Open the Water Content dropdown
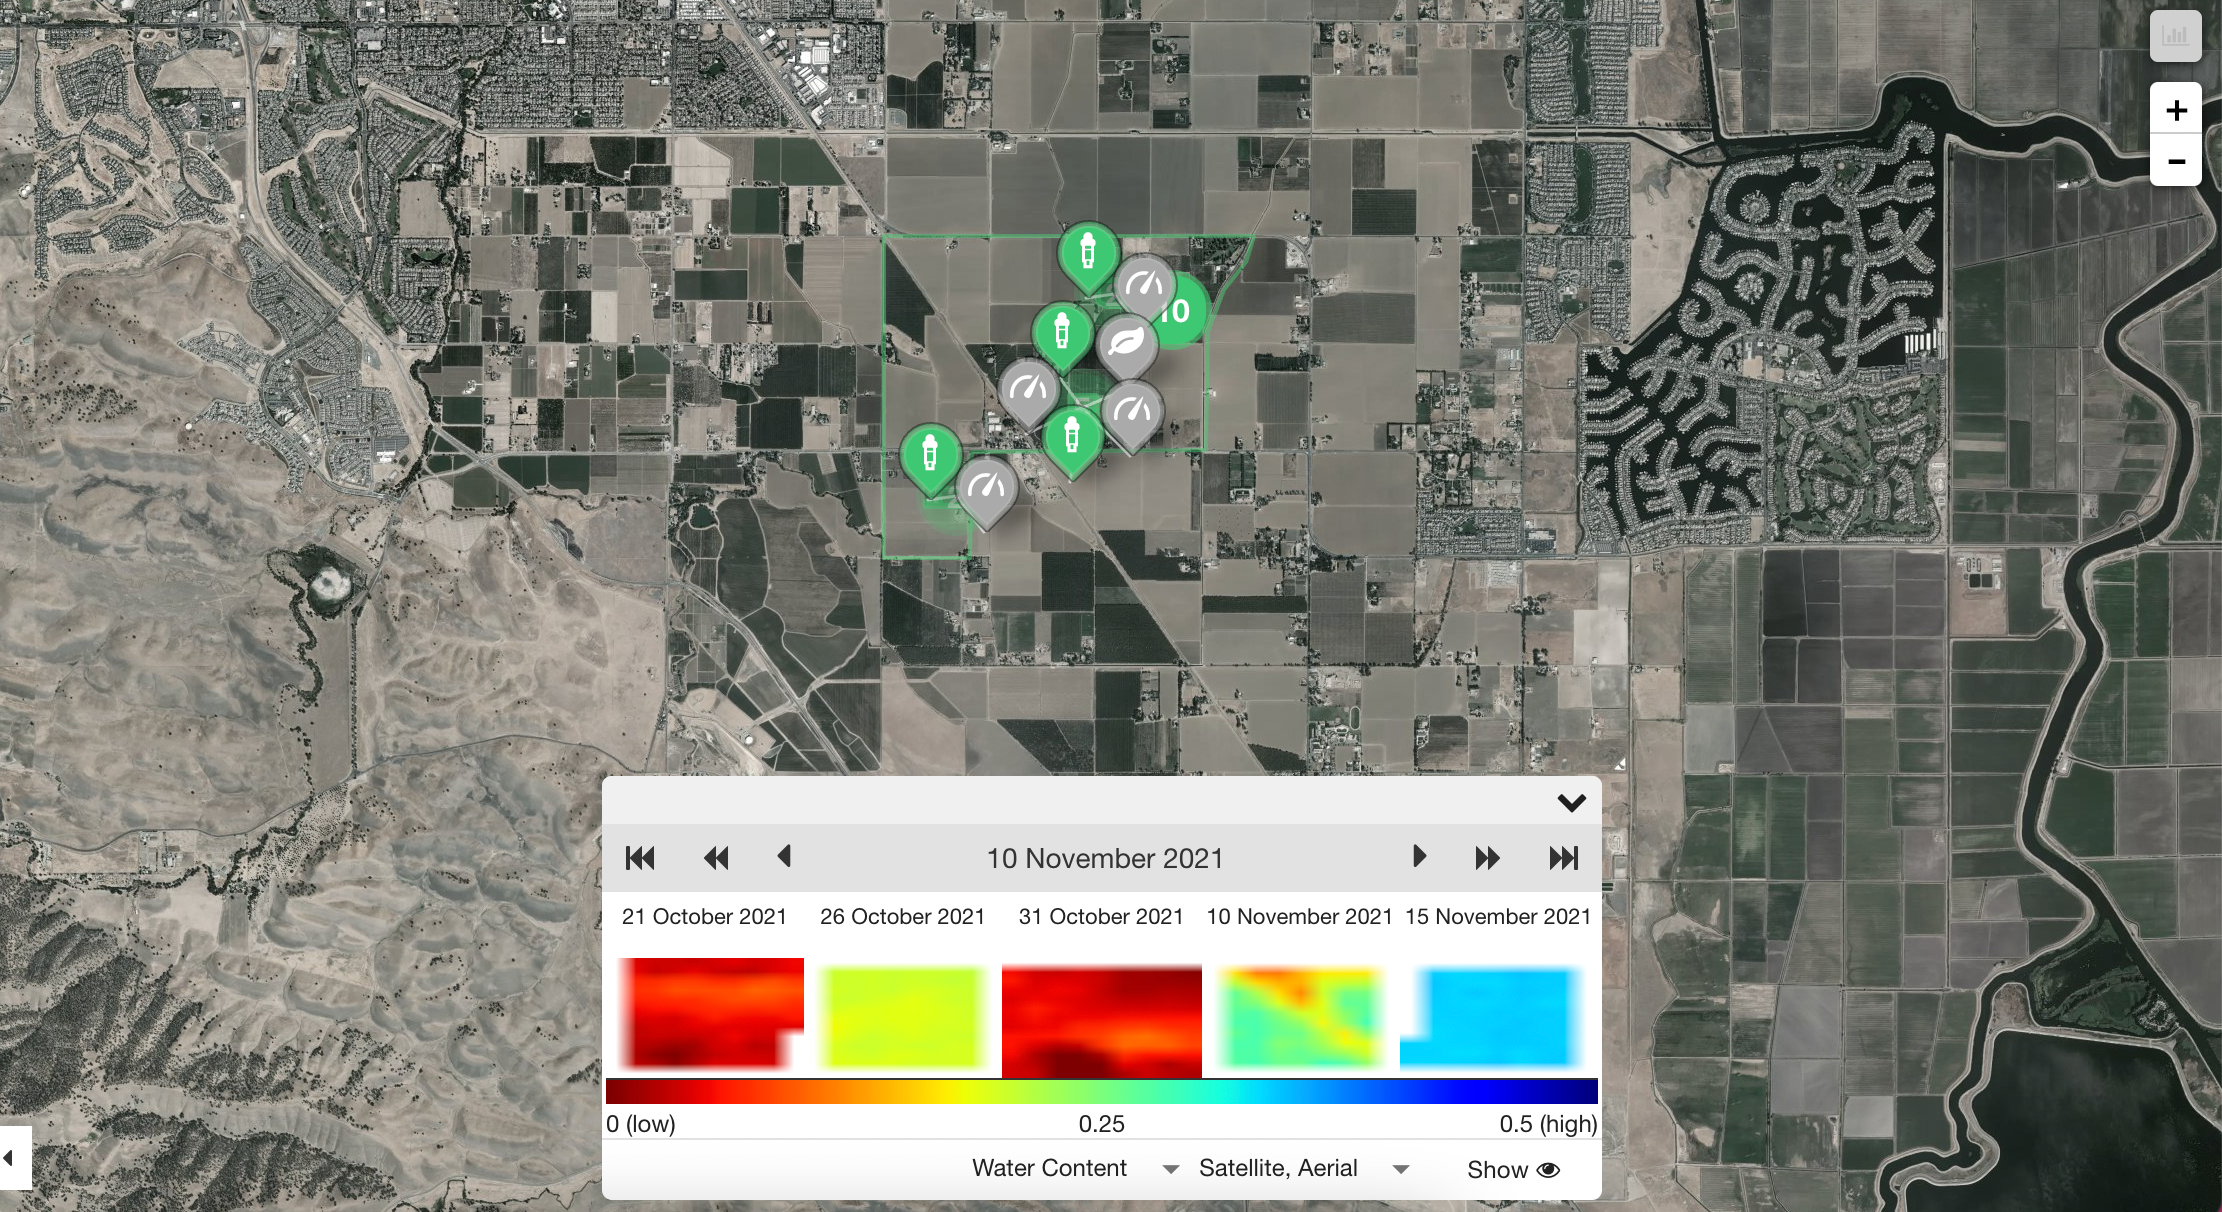2222x1212 pixels. [1075, 1168]
